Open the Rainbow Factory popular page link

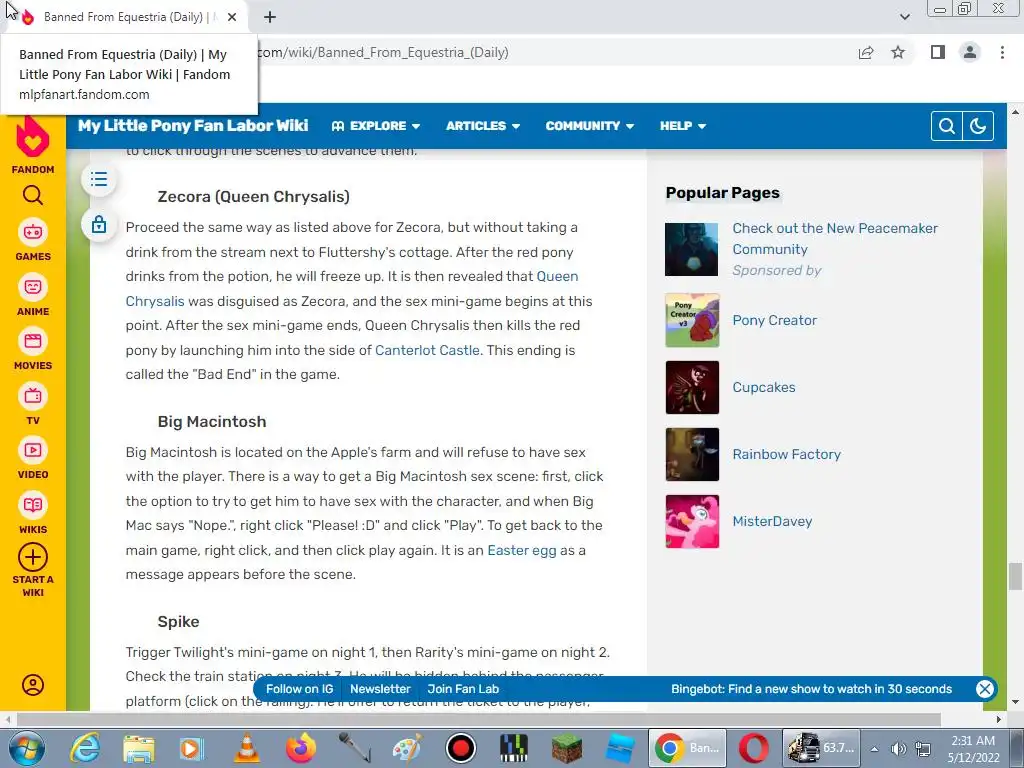(786, 454)
